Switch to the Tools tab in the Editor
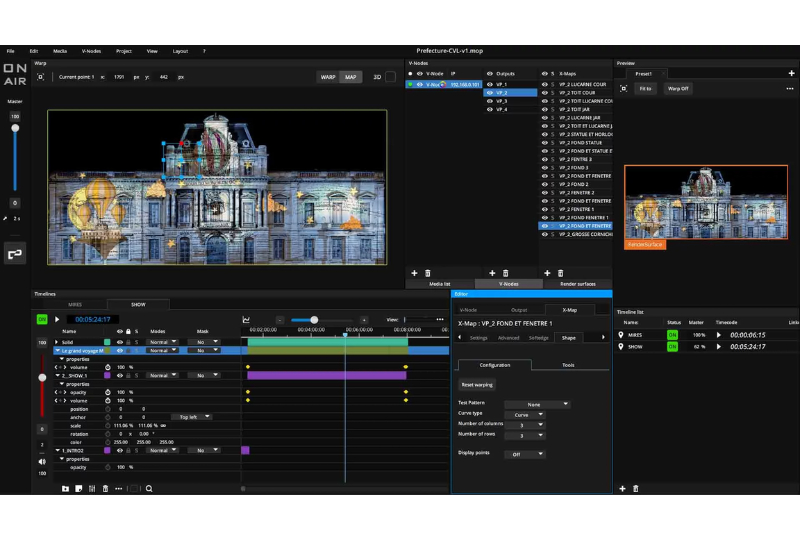The width and height of the screenshot is (800, 540). 568,365
